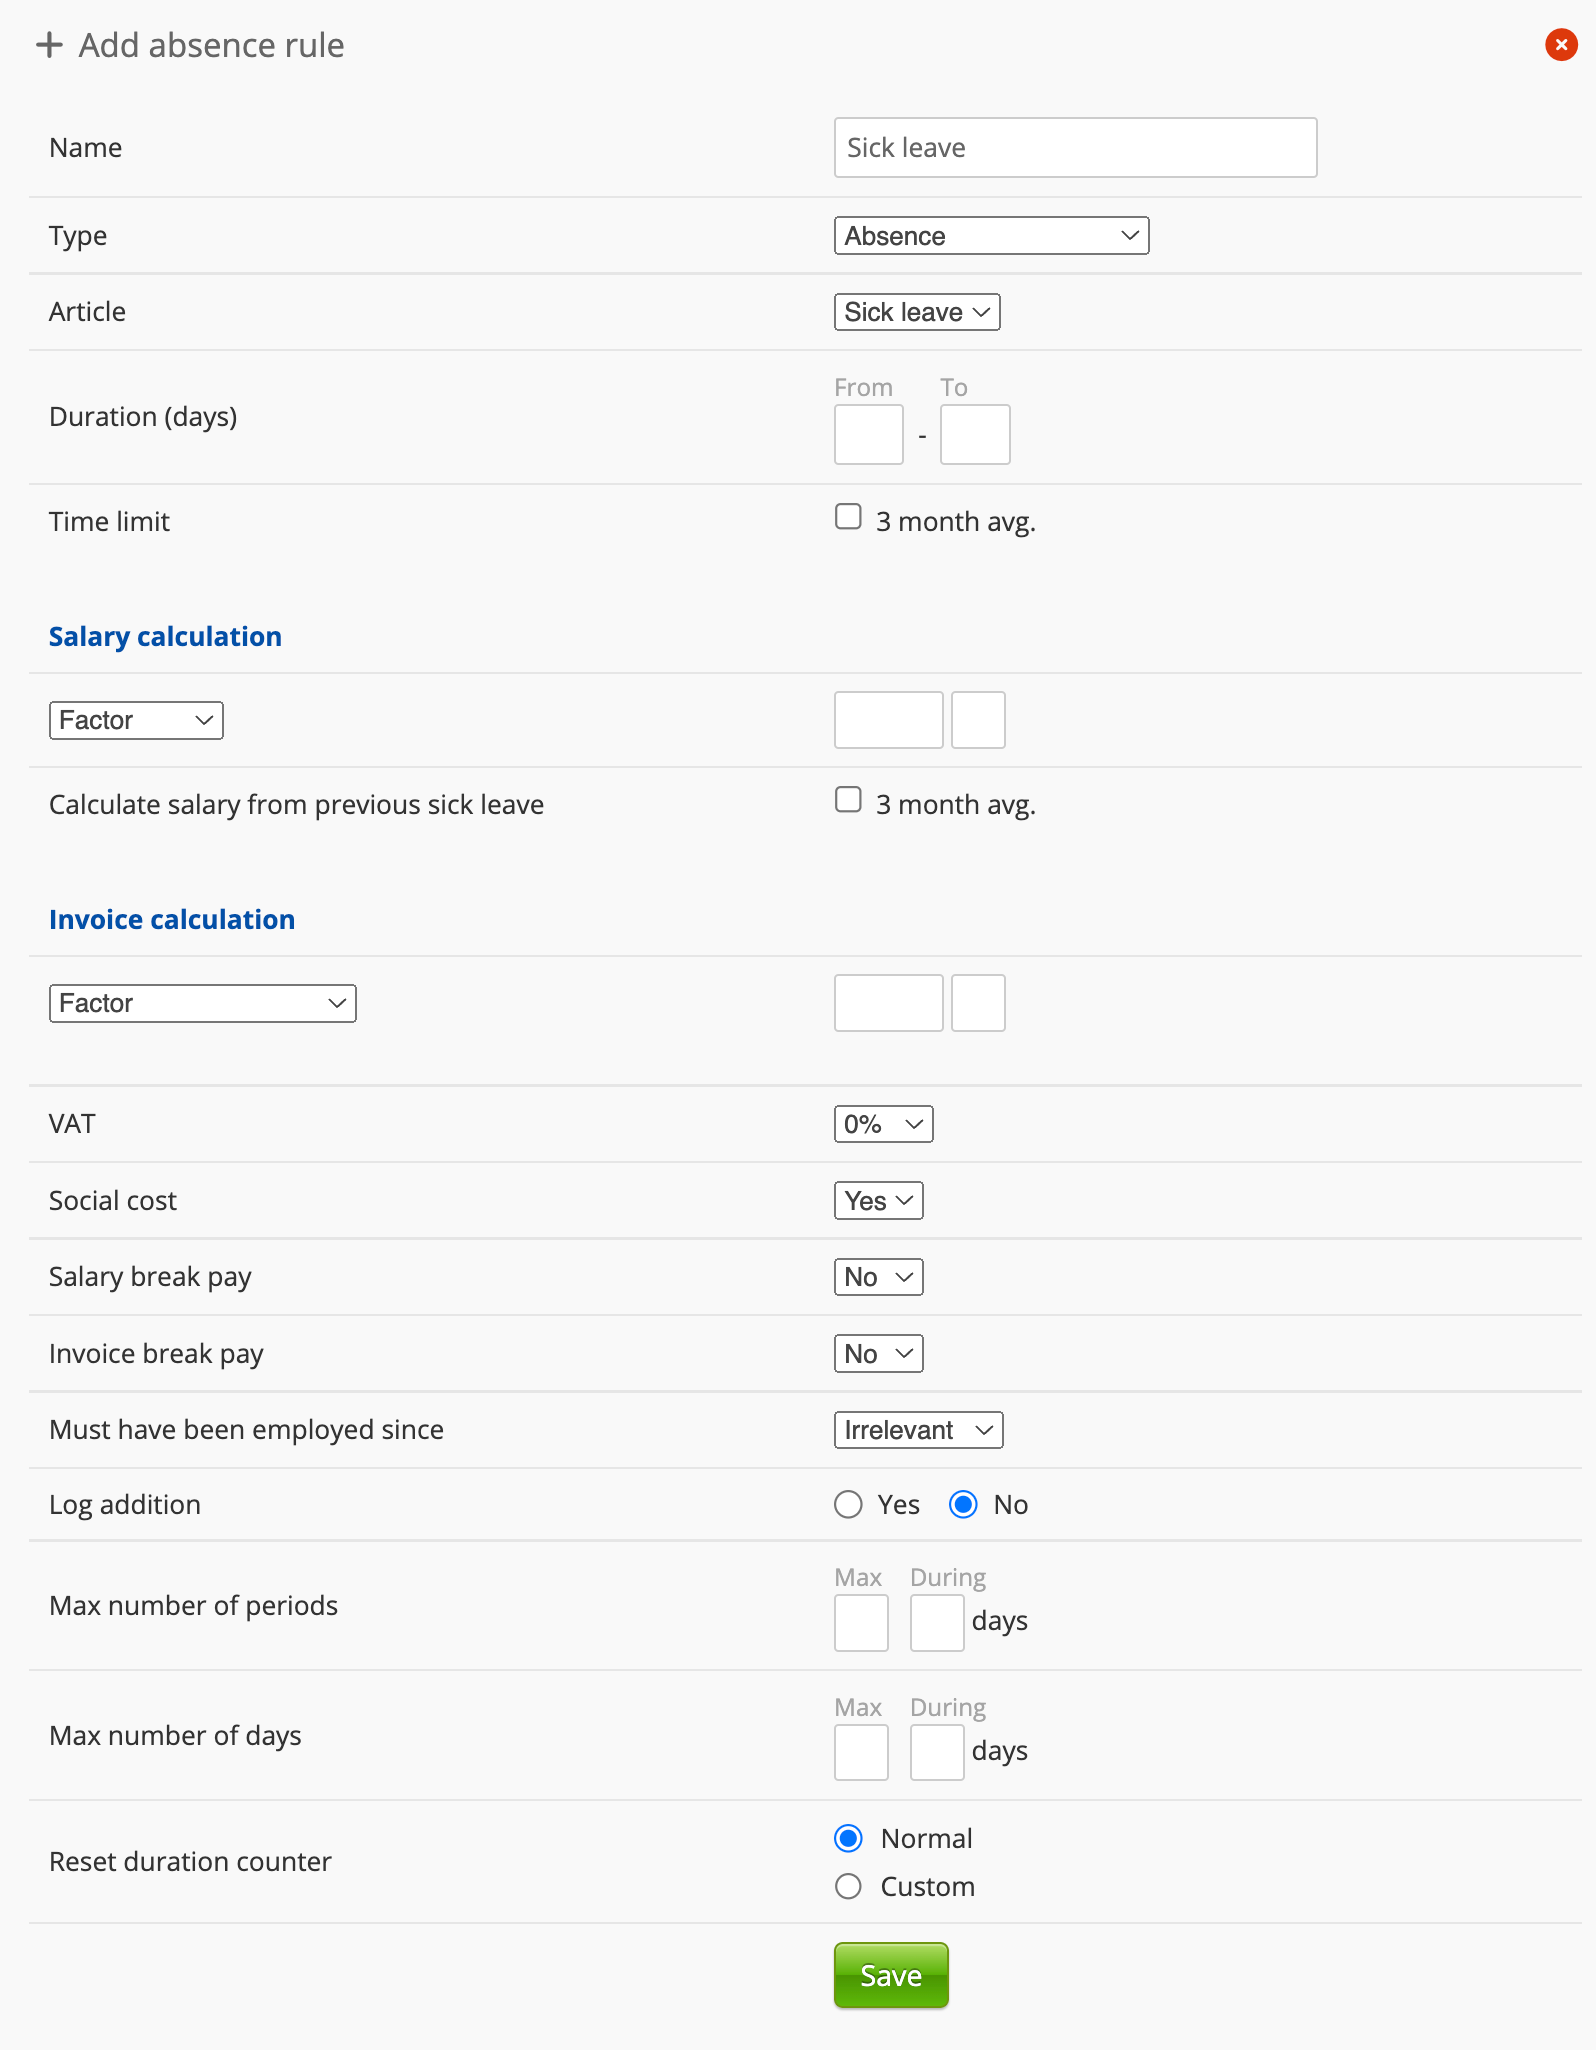
Task: Click the Duration From input box
Action: (x=868, y=435)
